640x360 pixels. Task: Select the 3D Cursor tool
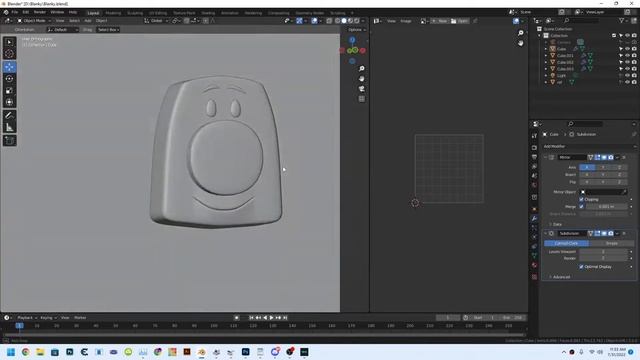pos(9,54)
